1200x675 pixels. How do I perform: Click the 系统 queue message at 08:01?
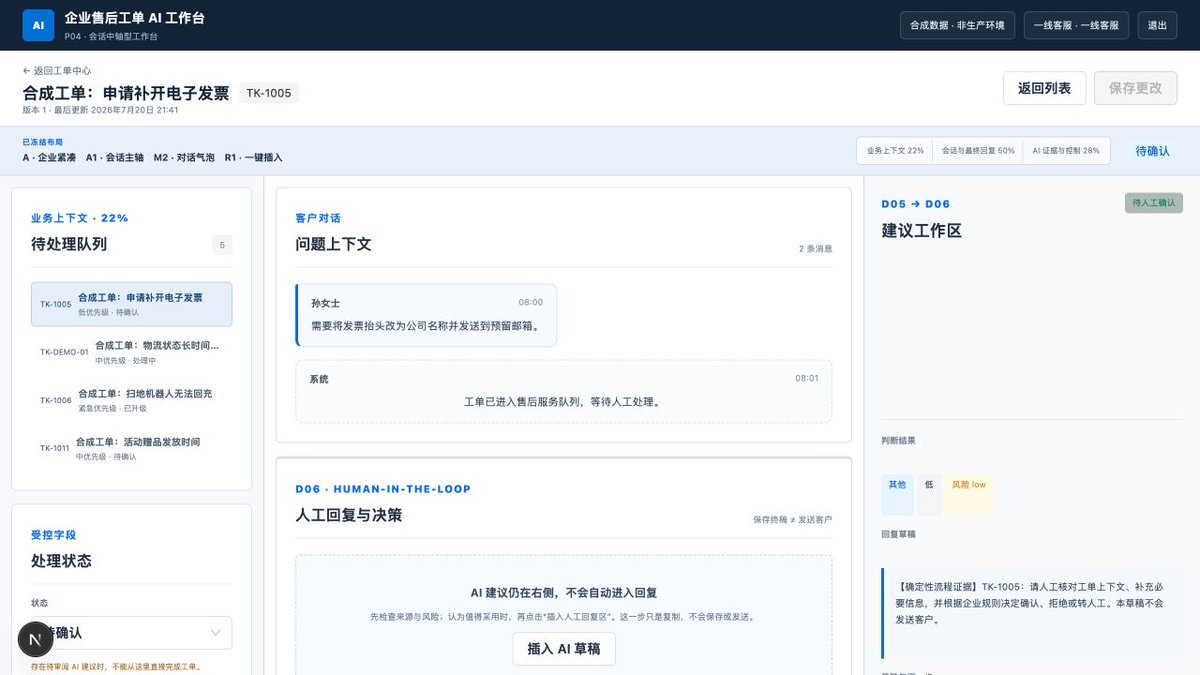tap(564, 391)
